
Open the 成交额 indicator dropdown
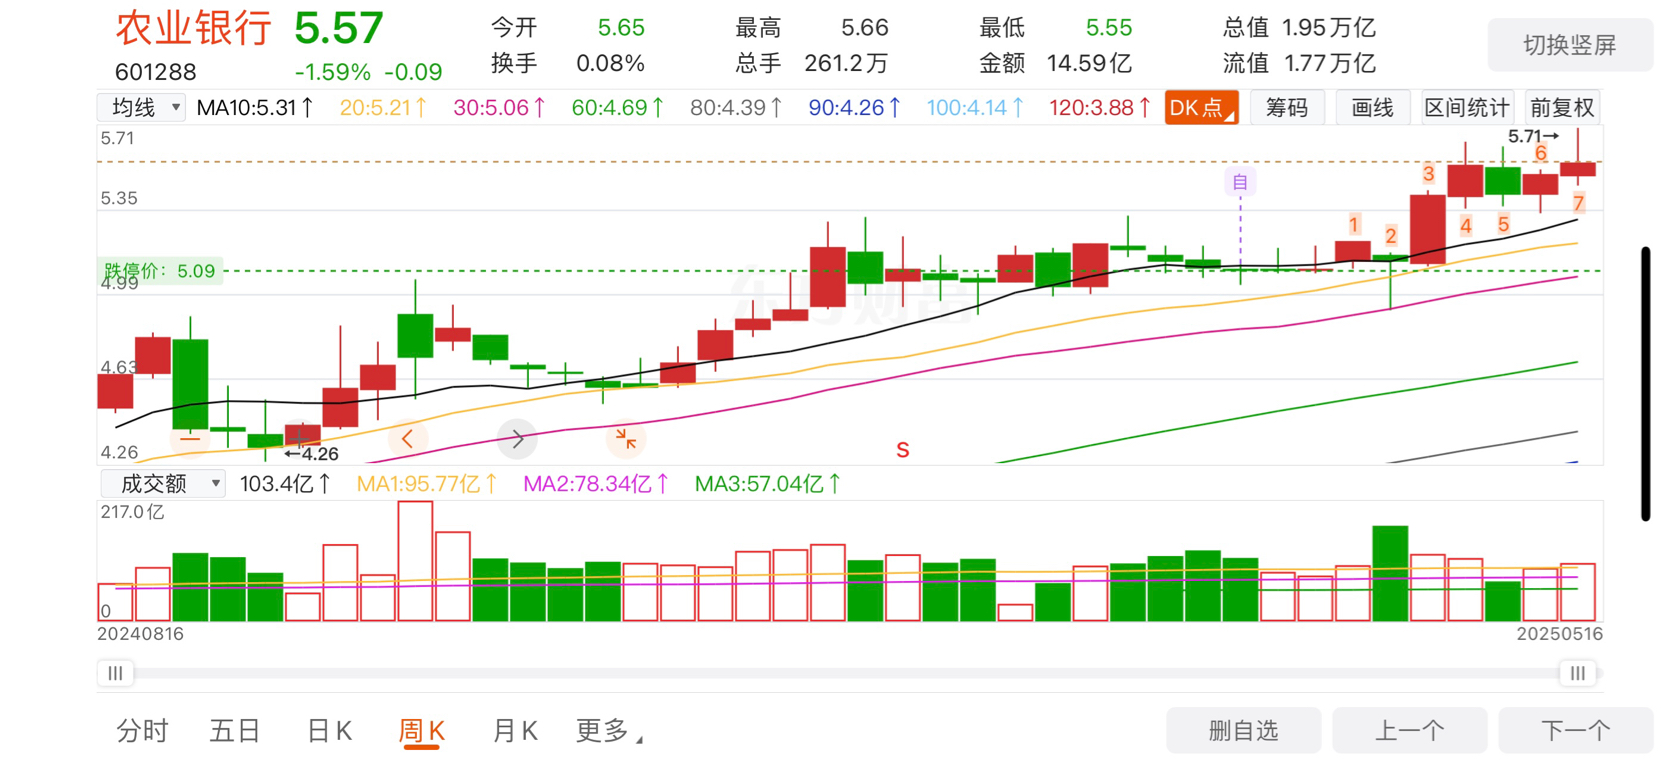pos(163,484)
